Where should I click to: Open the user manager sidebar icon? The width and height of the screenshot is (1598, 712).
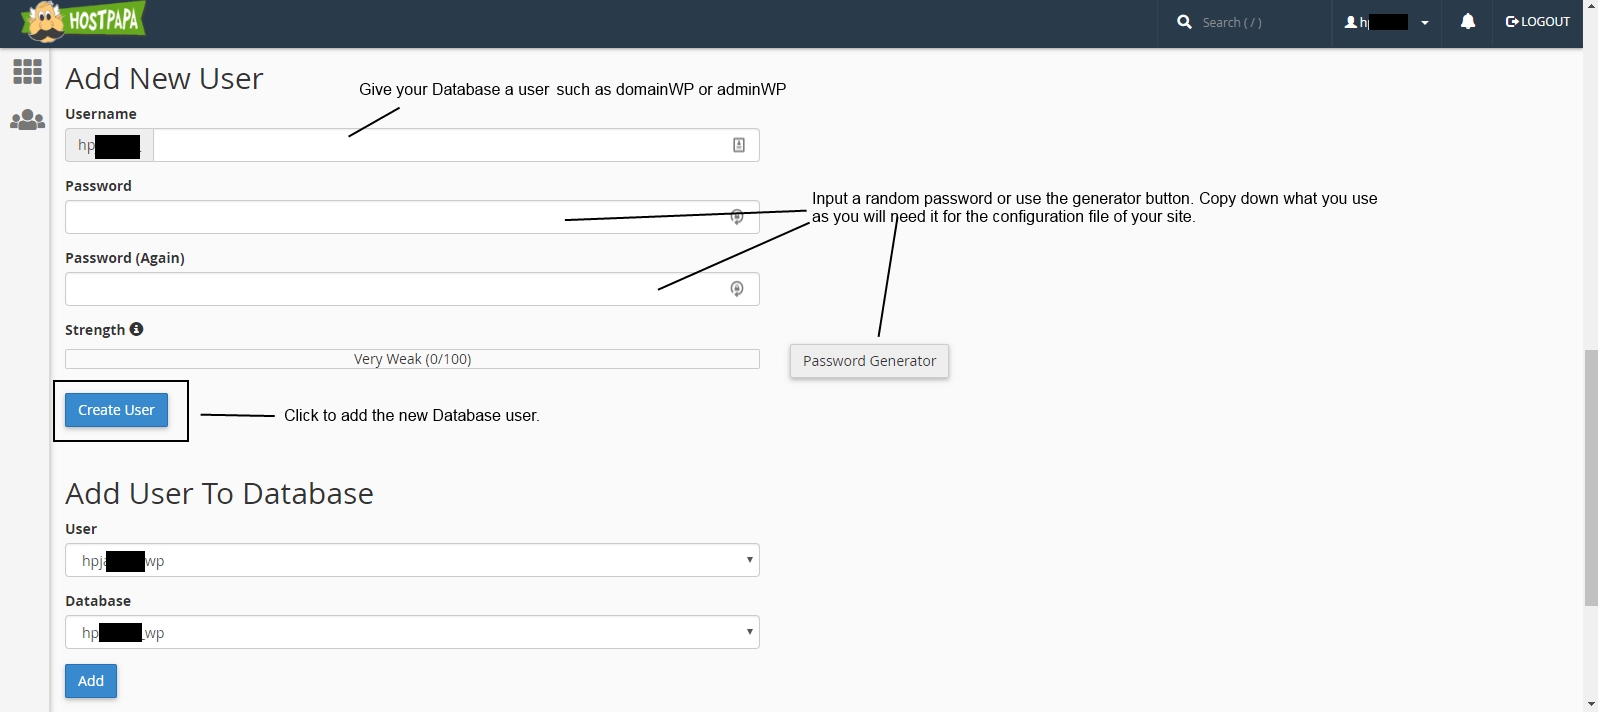click(x=27, y=120)
